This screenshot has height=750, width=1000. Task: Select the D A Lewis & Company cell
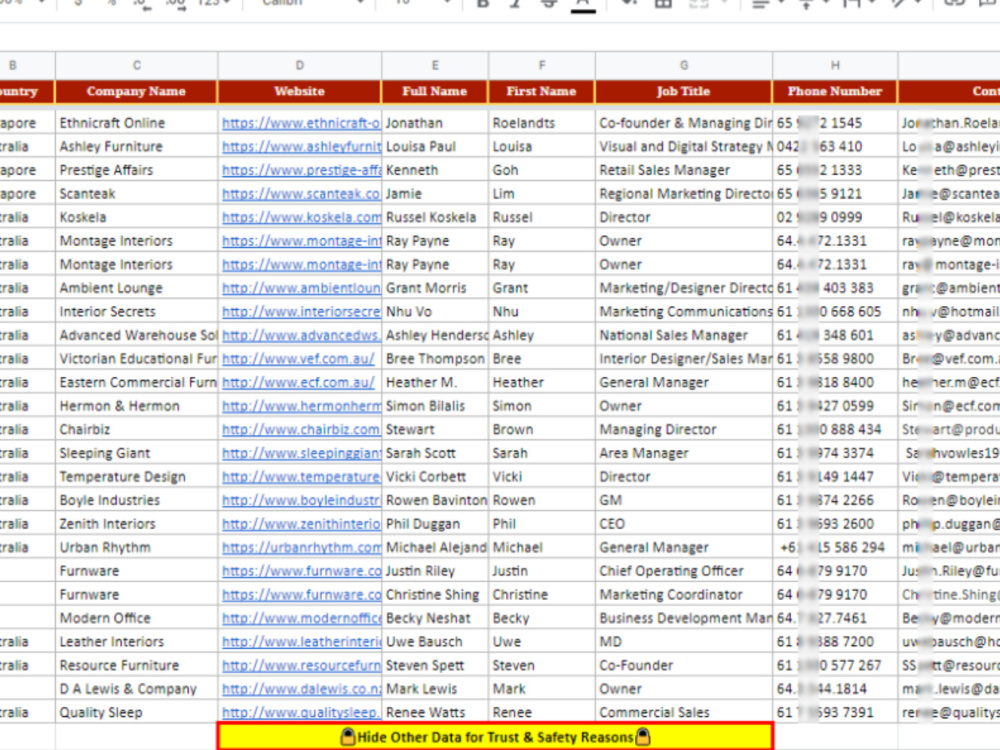pos(136,689)
